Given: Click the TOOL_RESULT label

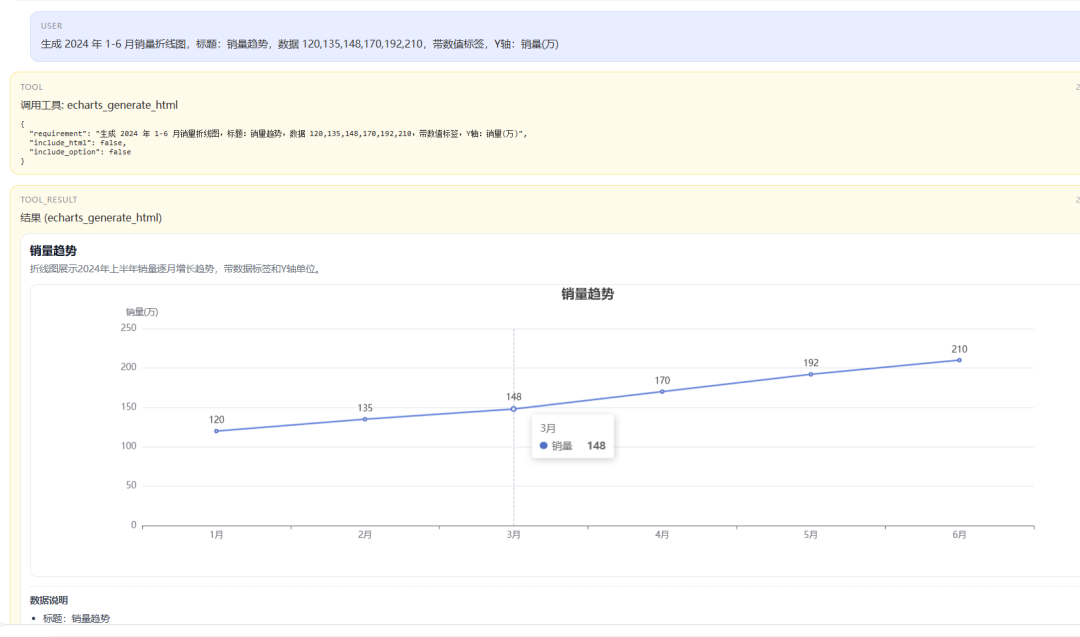Looking at the screenshot, I should click(49, 200).
